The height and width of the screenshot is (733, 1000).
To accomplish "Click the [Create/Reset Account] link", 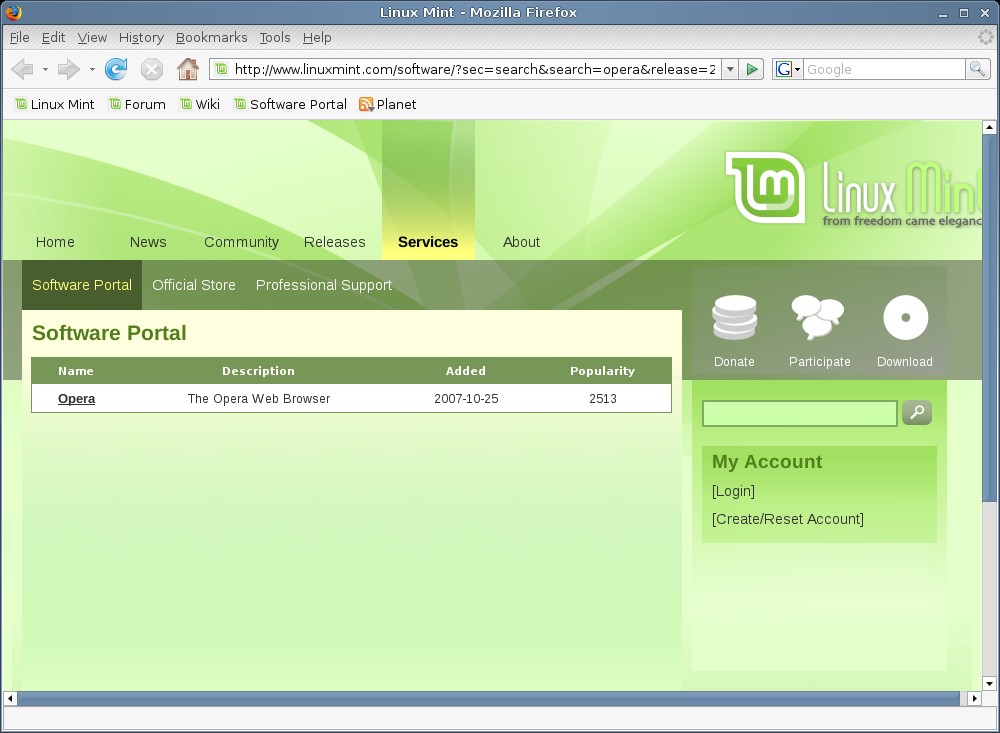I will pyautogui.click(x=788, y=519).
